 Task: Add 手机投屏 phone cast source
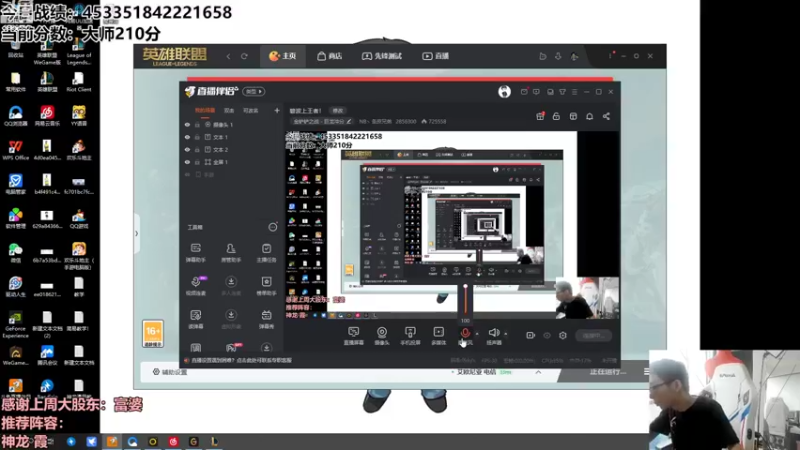[410, 336]
